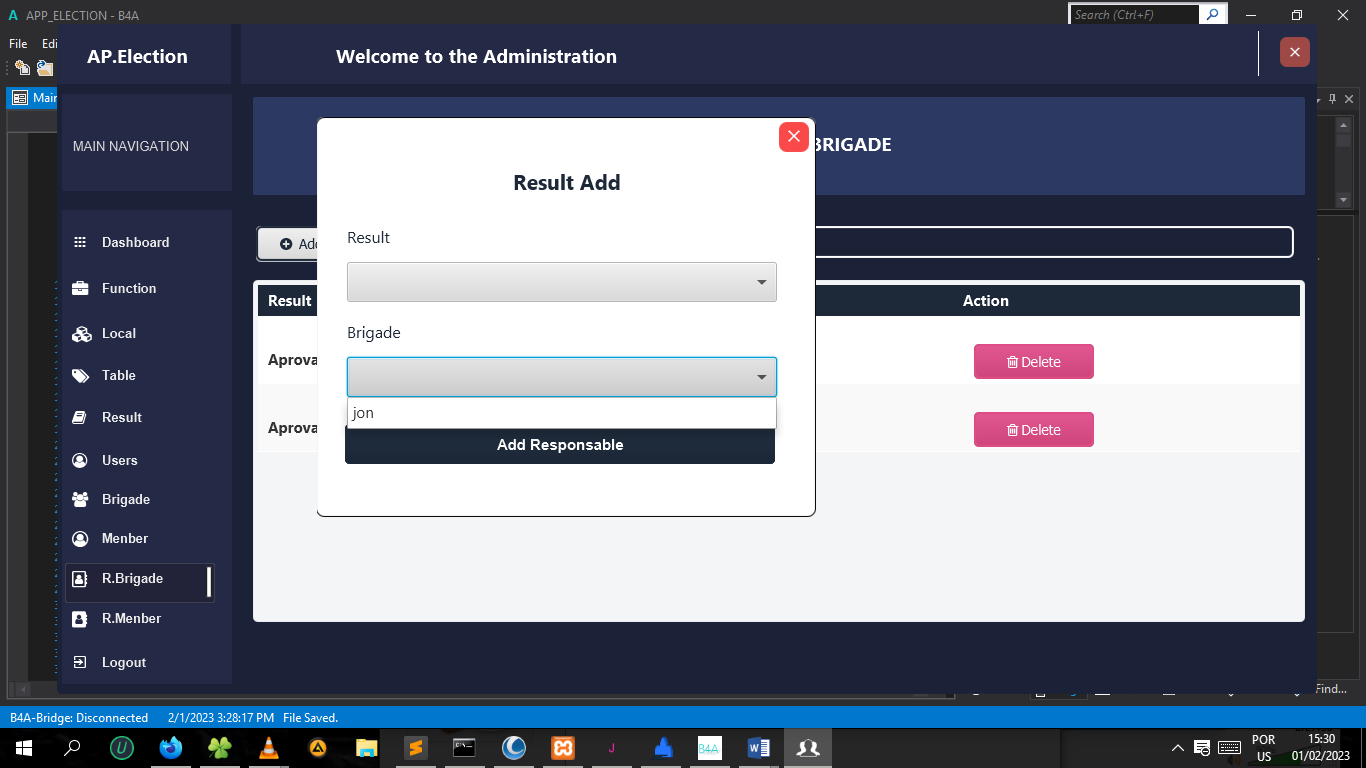Viewport: 1366px width, 768px height.
Task: Open VLC media player from taskbar
Action: point(269,748)
